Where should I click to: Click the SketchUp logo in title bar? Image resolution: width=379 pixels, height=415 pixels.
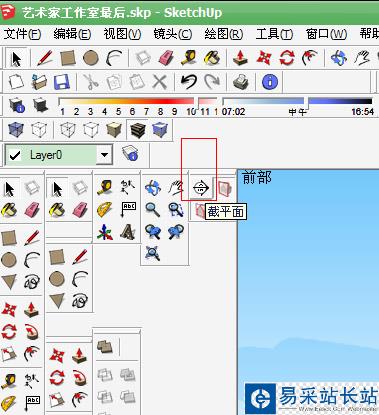8,12
